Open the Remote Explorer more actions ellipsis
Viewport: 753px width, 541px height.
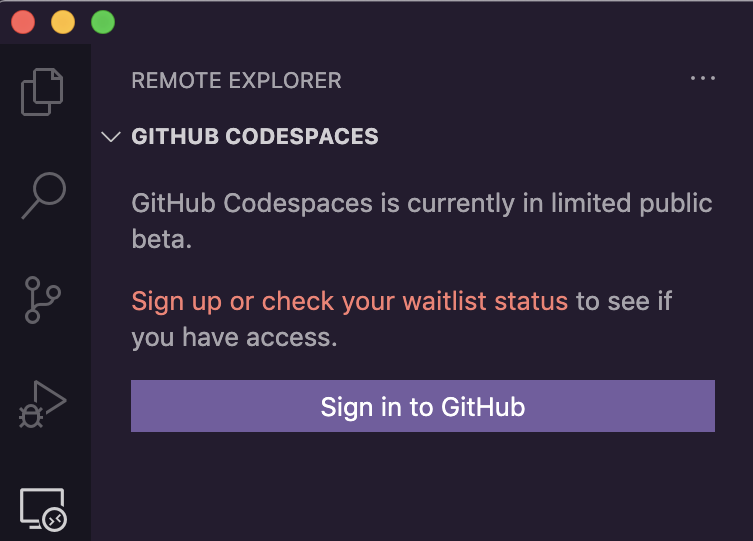703,79
